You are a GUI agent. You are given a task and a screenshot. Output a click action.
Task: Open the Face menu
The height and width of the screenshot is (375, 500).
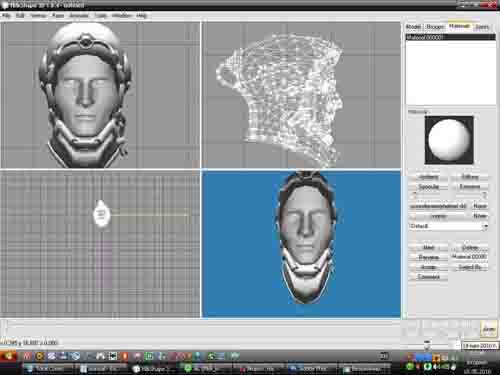(x=58, y=16)
